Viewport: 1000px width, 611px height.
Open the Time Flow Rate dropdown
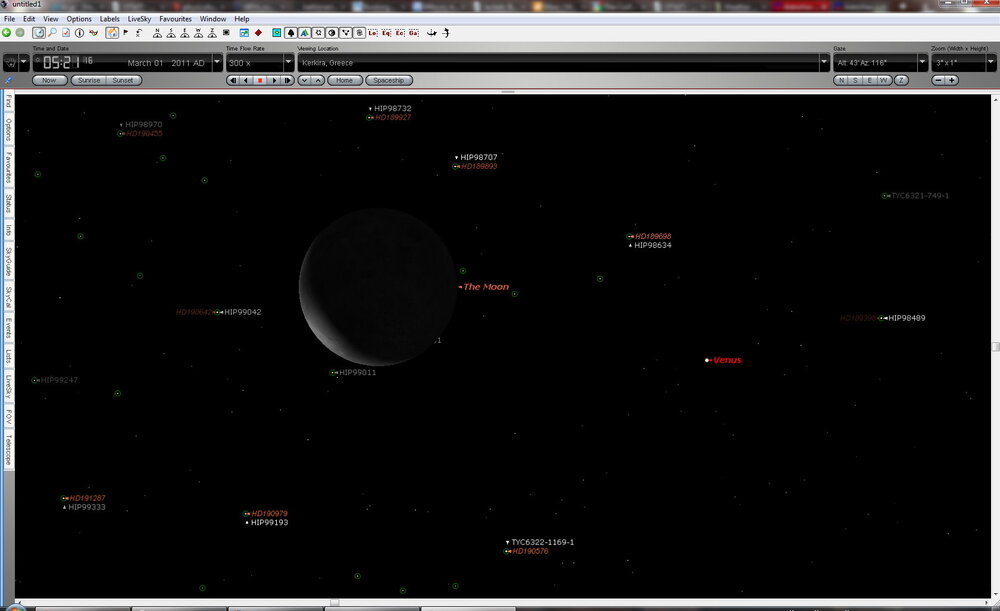pyautogui.click(x=288, y=62)
